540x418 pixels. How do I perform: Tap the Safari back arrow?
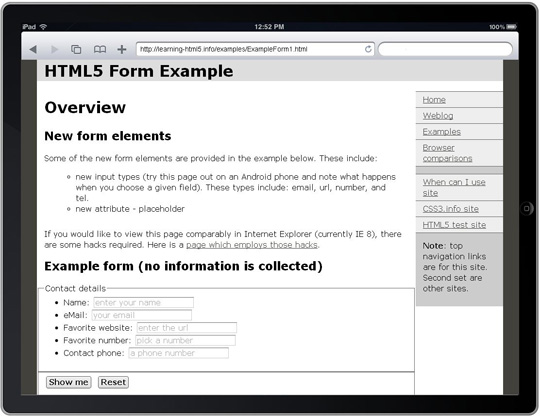coord(33,49)
